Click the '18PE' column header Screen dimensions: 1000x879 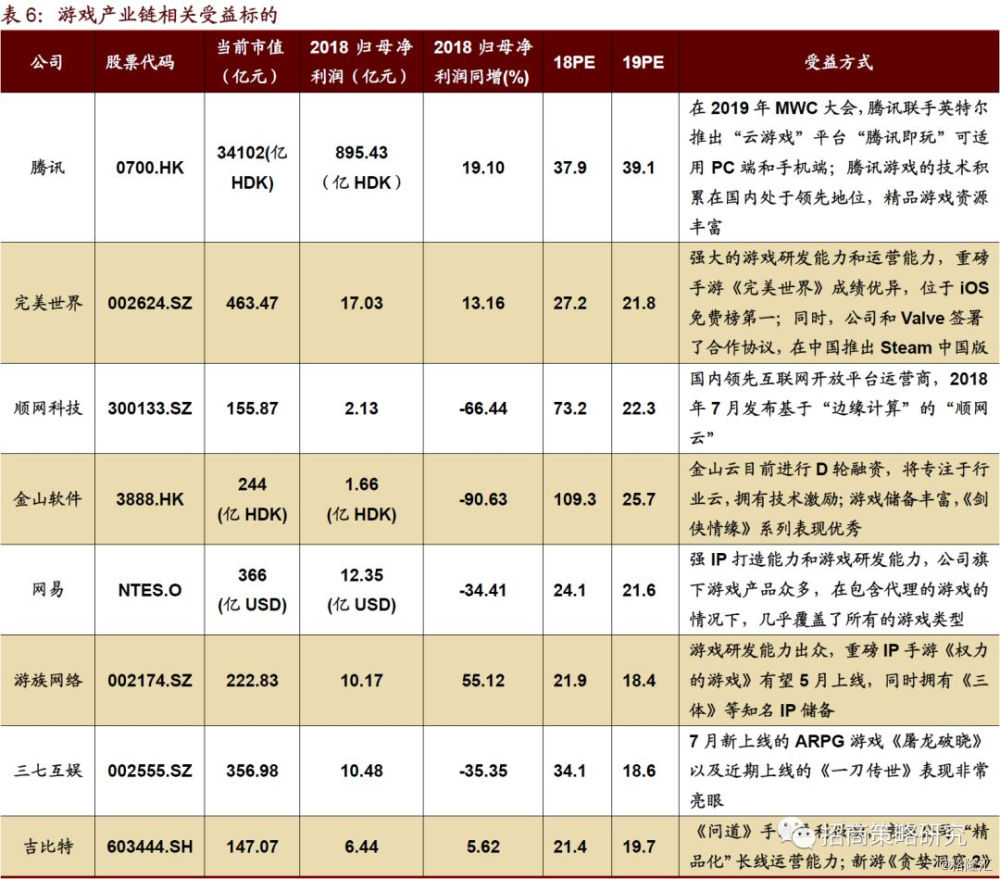[574, 63]
